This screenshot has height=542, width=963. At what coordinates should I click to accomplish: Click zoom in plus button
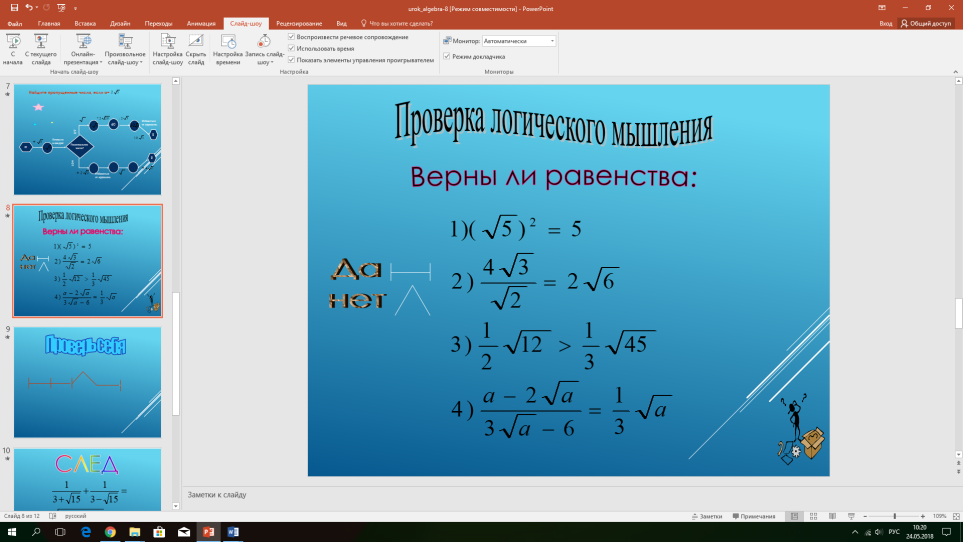pyautogui.click(x=922, y=516)
